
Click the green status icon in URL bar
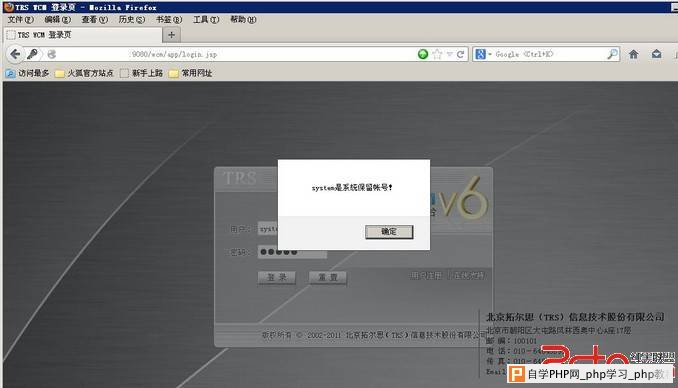coord(423,54)
